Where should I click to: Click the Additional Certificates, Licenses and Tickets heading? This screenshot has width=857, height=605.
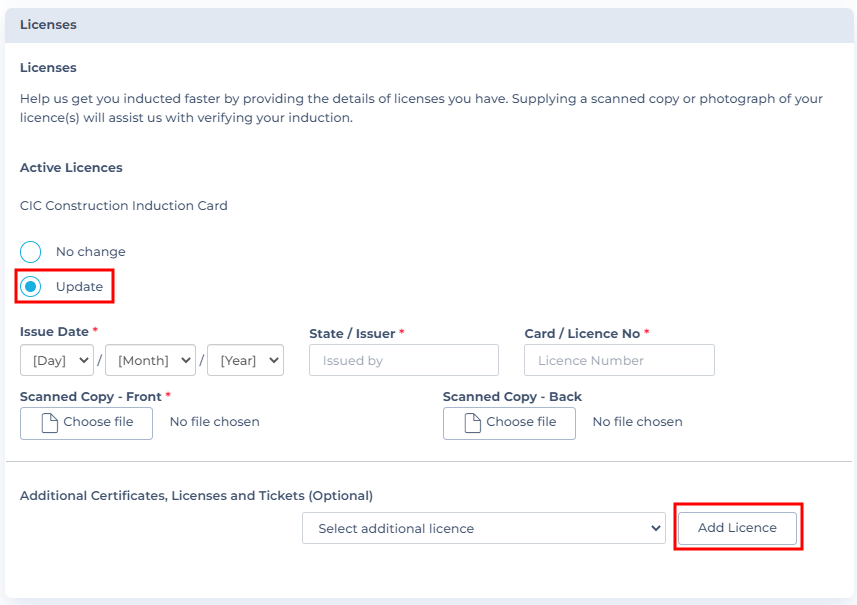[196, 496]
